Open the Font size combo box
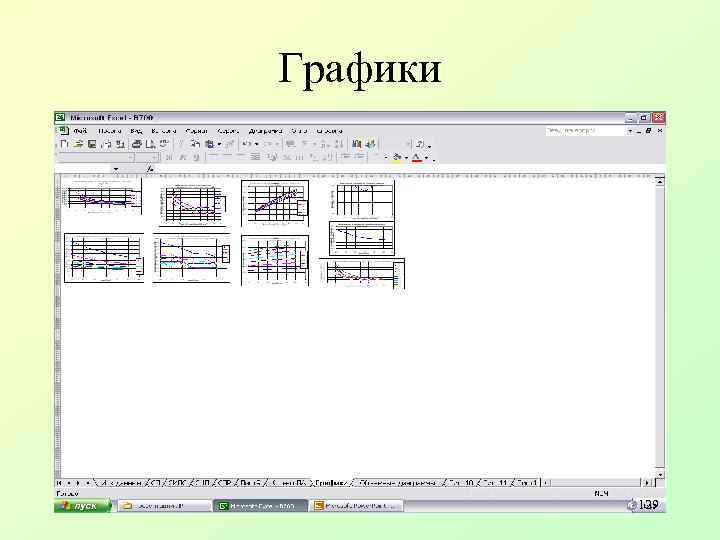720x540 pixels. (147, 158)
